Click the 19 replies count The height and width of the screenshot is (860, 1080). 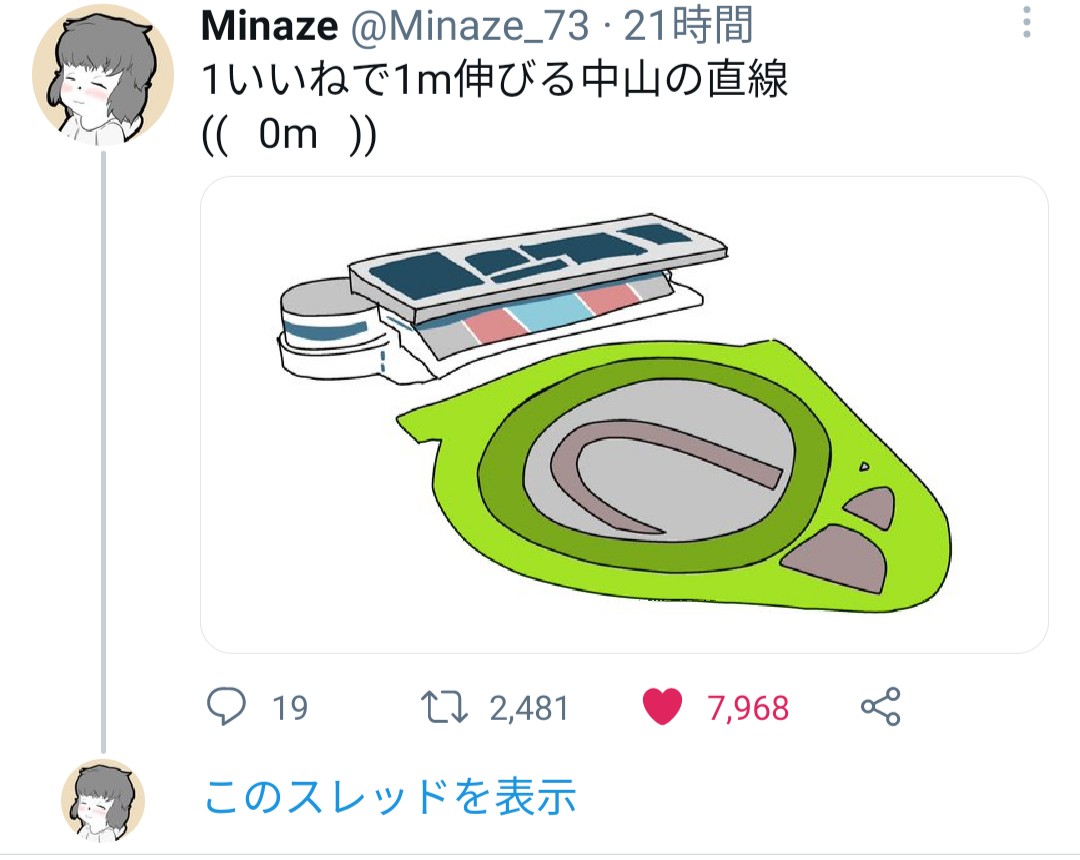tap(290, 709)
